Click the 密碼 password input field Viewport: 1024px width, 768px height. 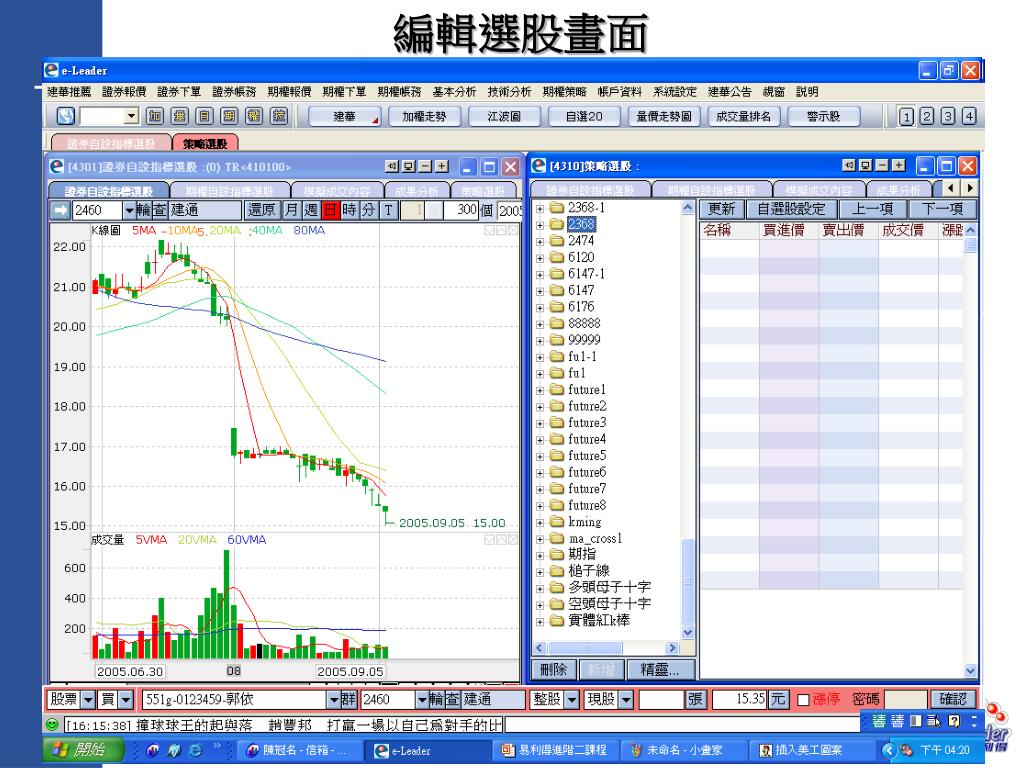(906, 699)
